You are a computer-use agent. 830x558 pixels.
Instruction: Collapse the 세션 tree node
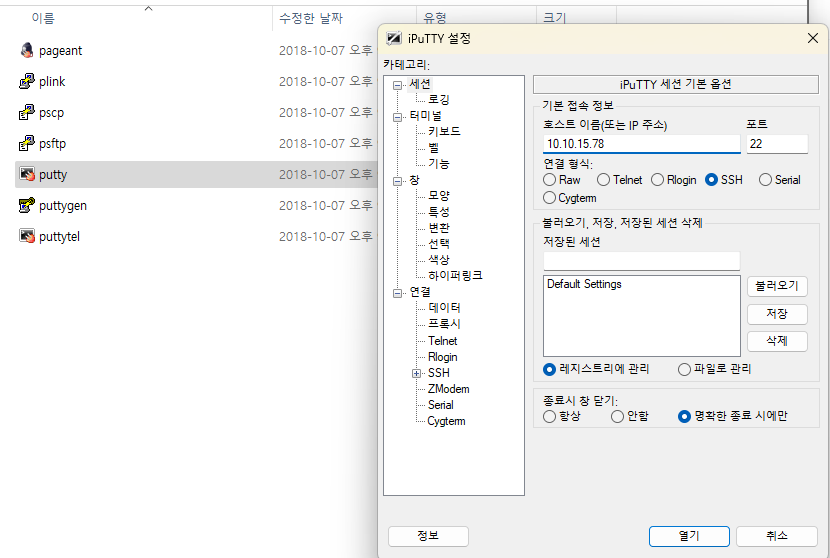(398, 85)
